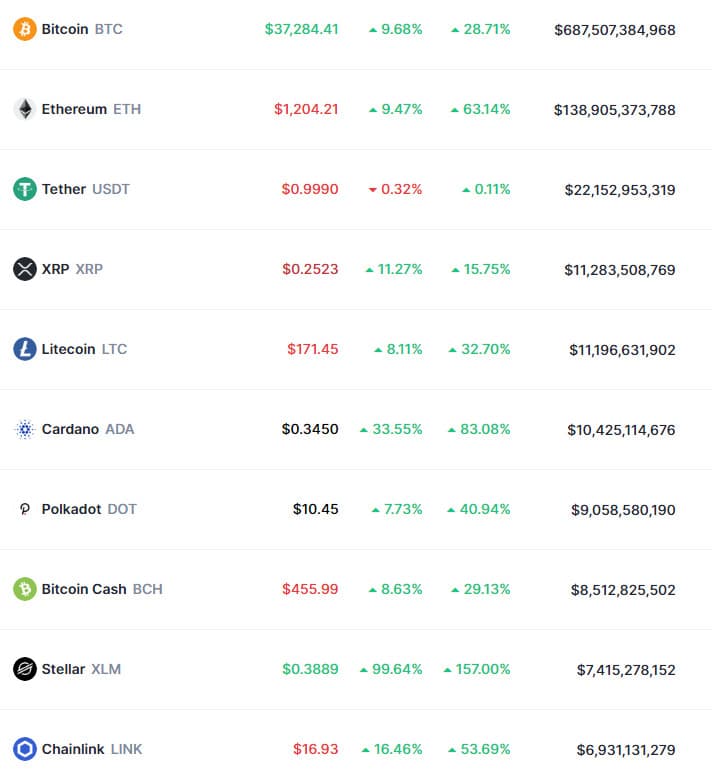Click Chainlink's market cap $6,931,131,279
The height and width of the screenshot is (773, 712).
[626, 750]
